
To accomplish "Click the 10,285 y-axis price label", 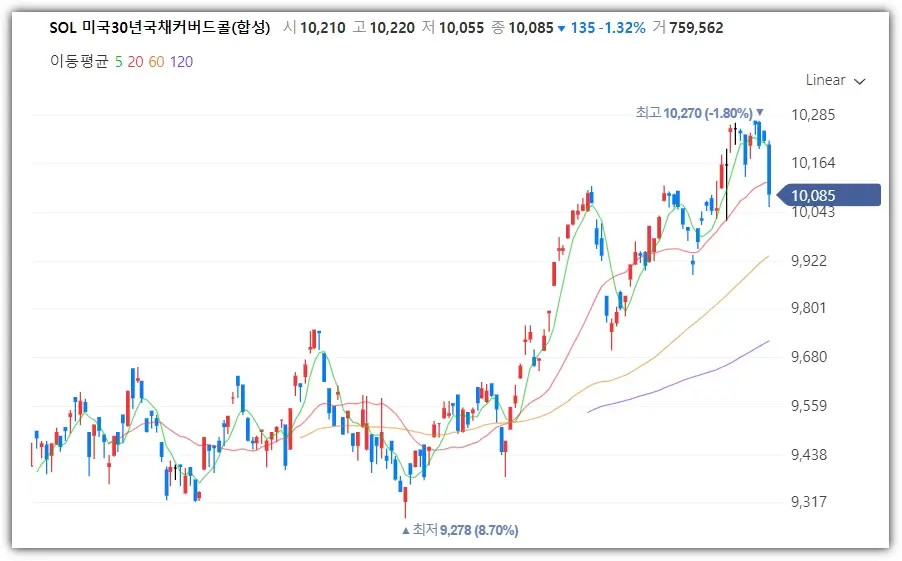I will tap(811, 115).
